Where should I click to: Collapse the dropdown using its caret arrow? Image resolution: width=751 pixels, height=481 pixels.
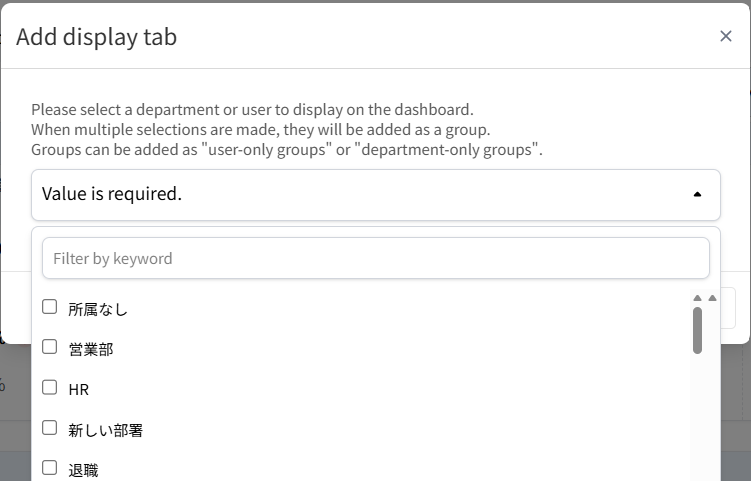click(x=698, y=195)
